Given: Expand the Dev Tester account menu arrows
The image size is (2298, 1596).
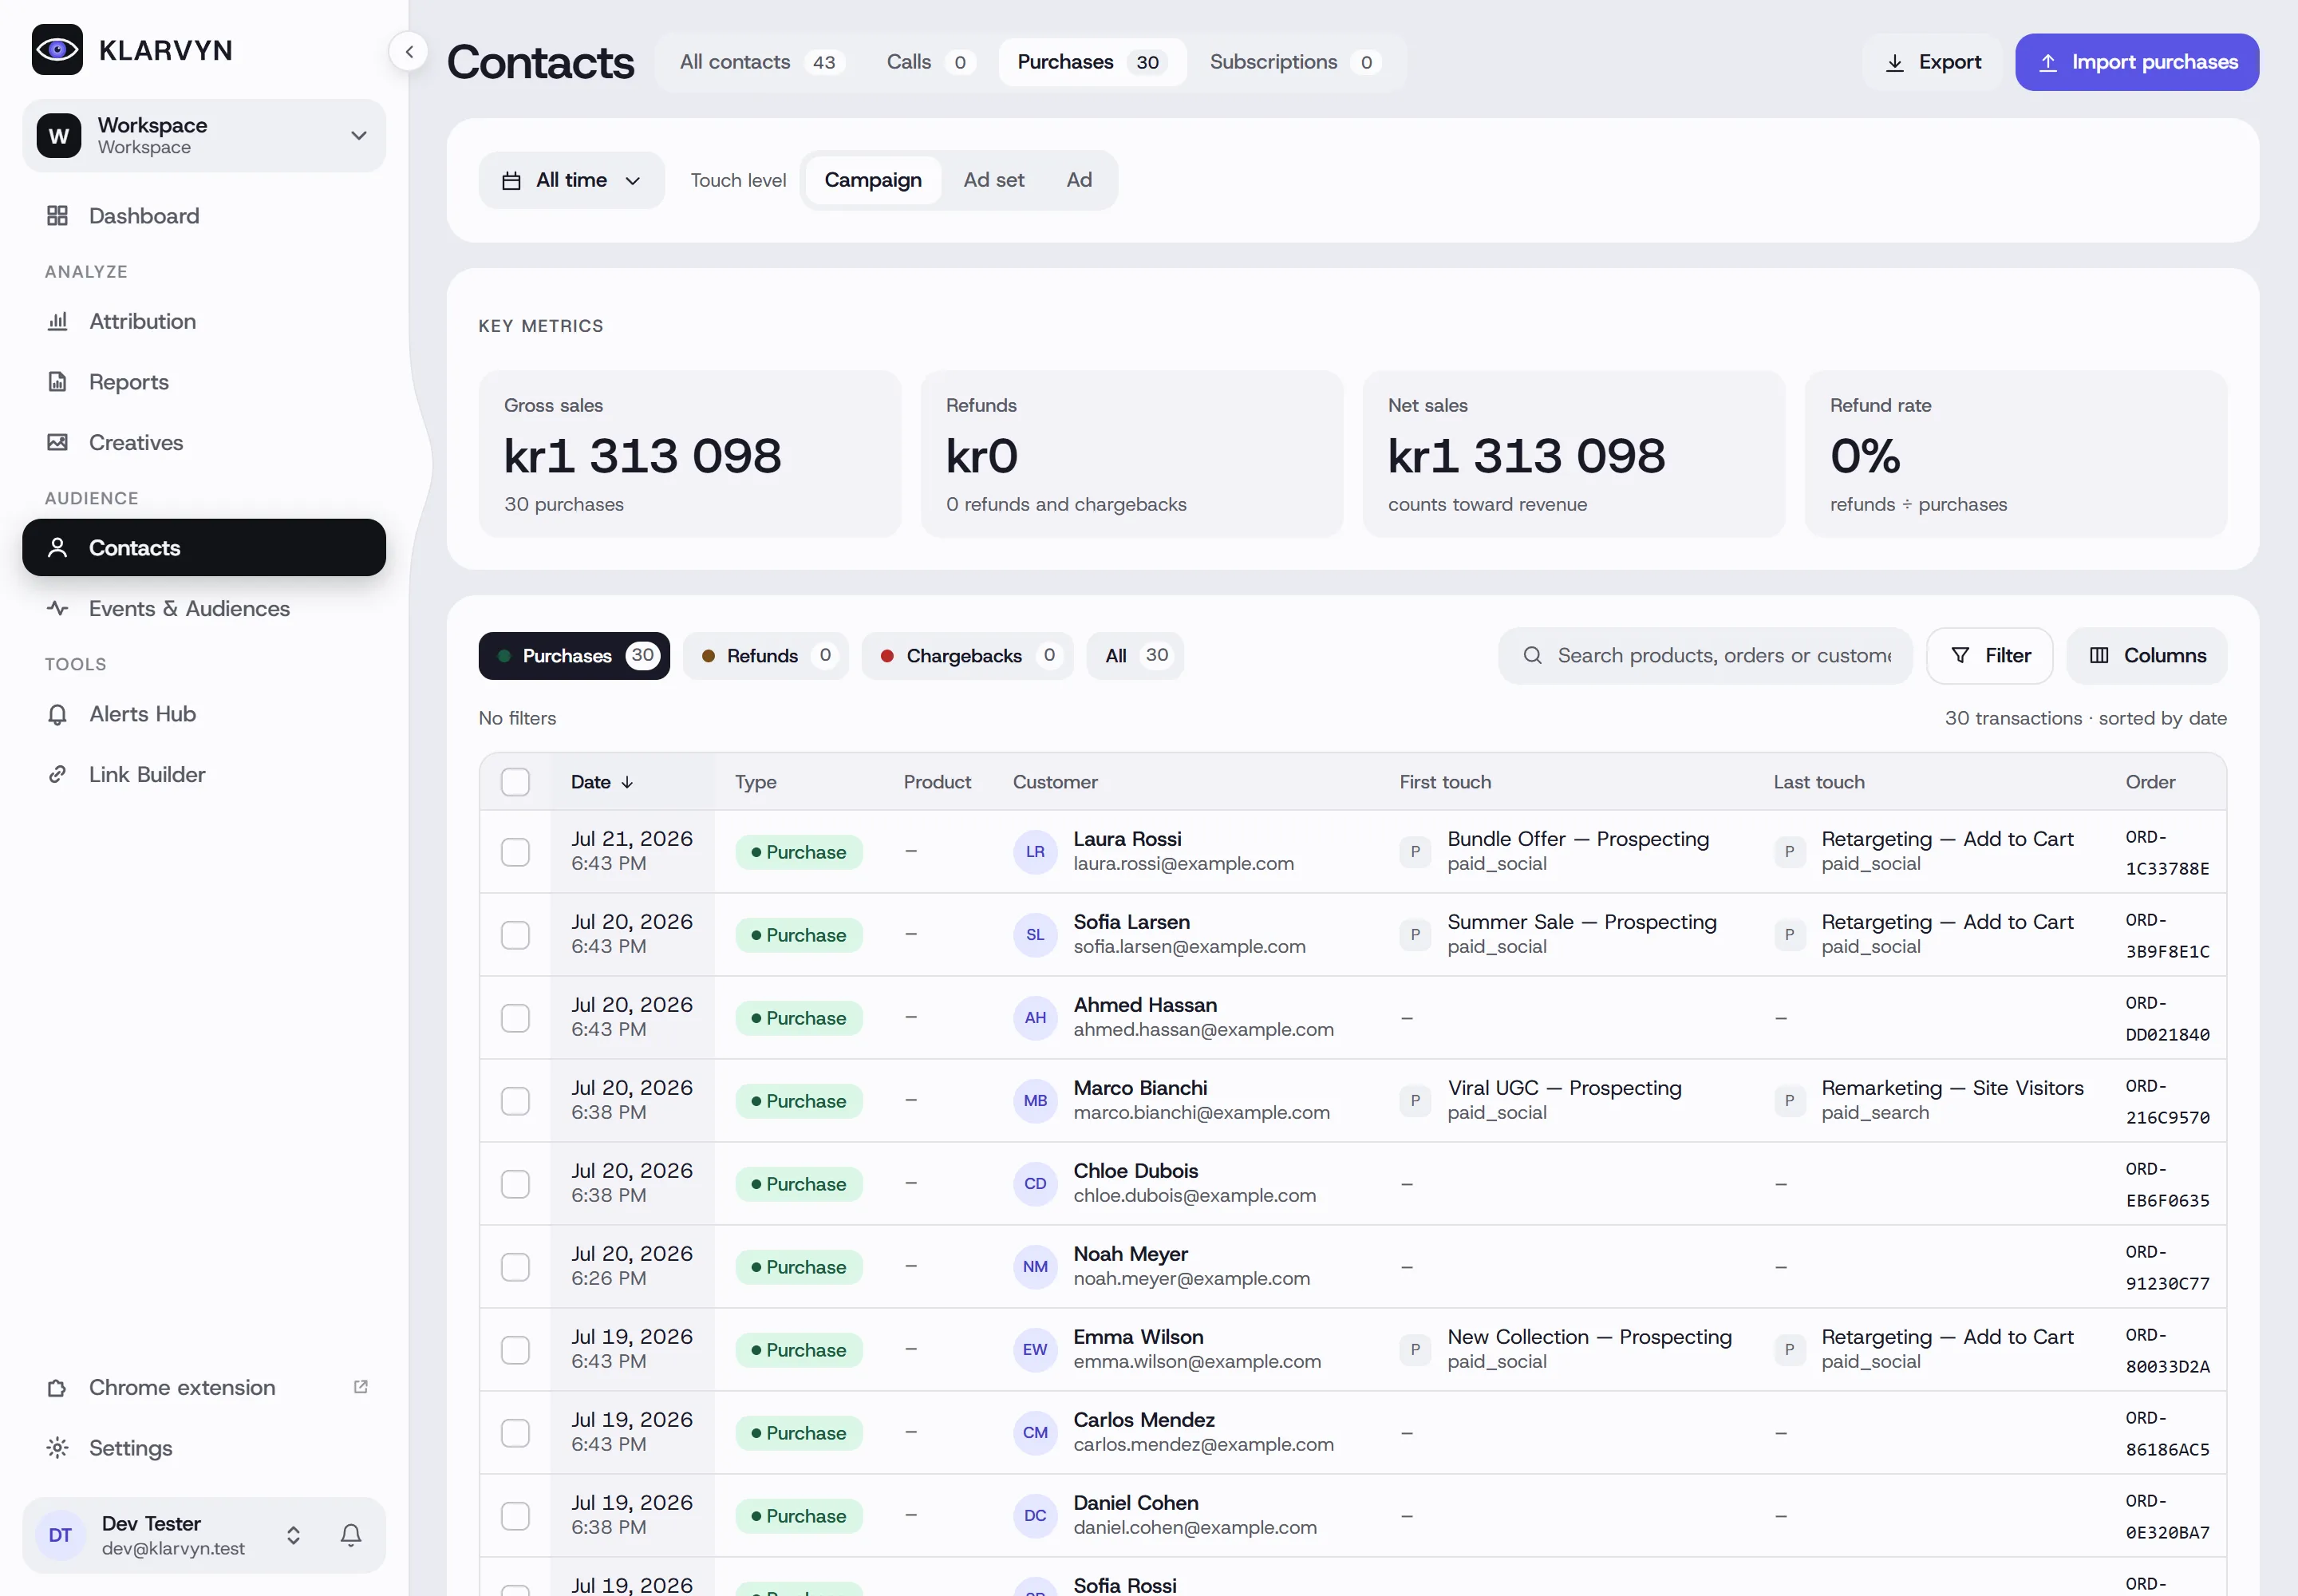Looking at the screenshot, I should coord(293,1535).
